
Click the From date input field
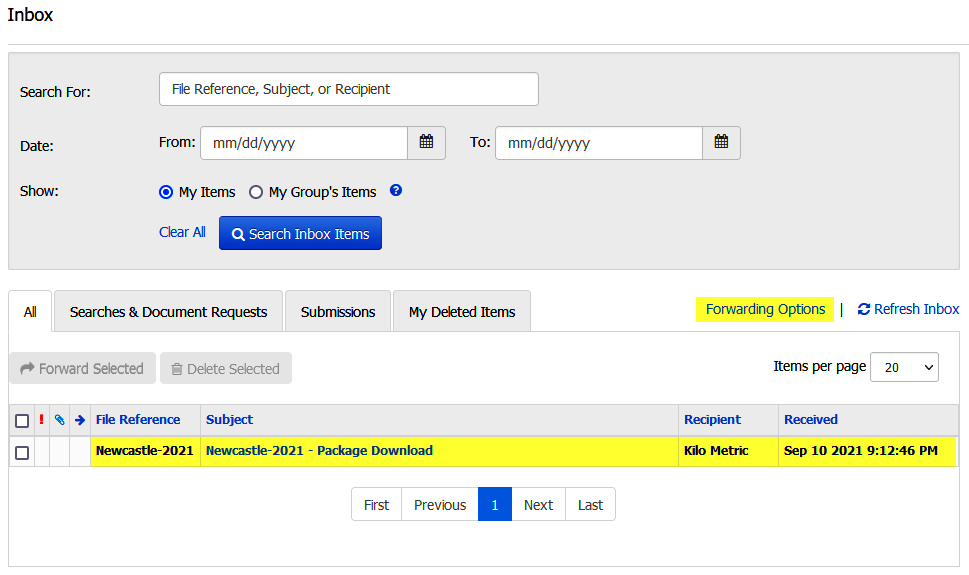pos(304,143)
